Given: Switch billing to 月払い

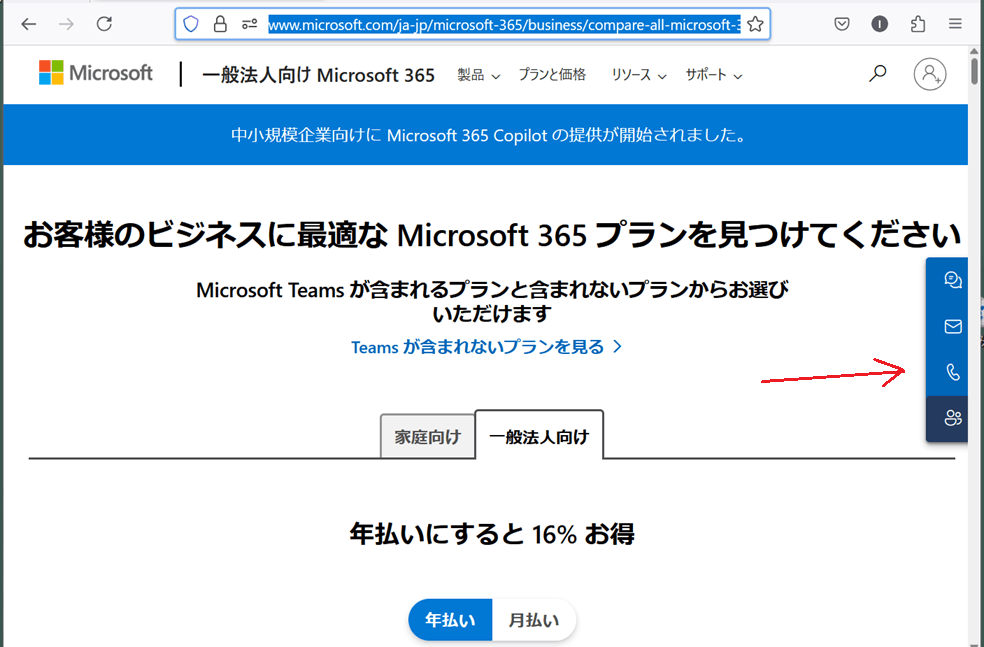Looking at the screenshot, I should pyautogui.click(x=534, y=620).
